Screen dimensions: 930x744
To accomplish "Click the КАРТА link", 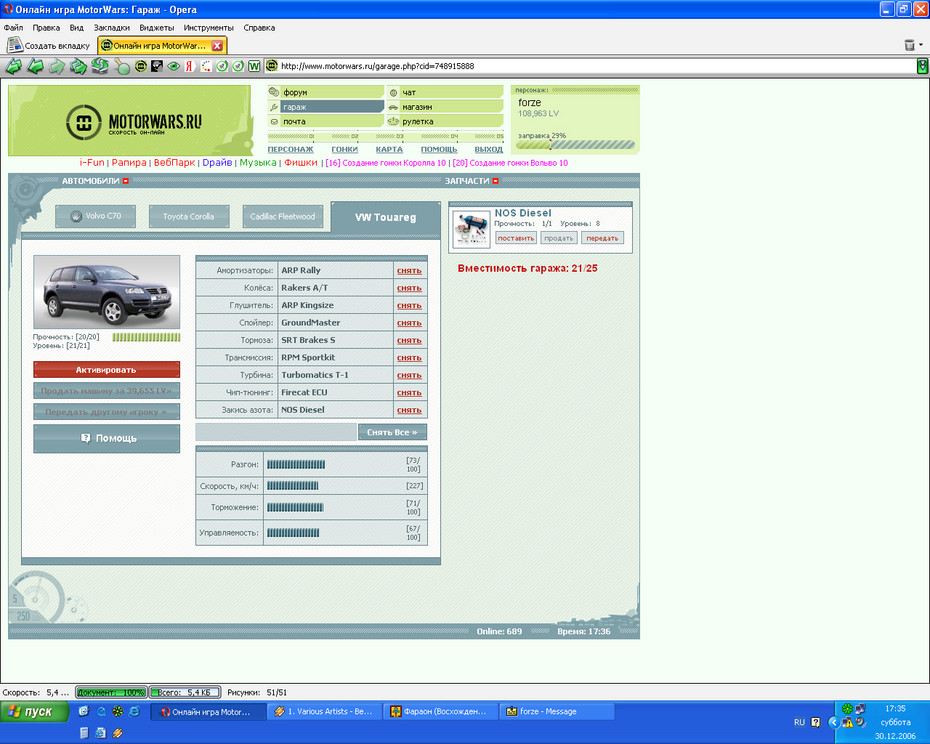I will point(389,150).
